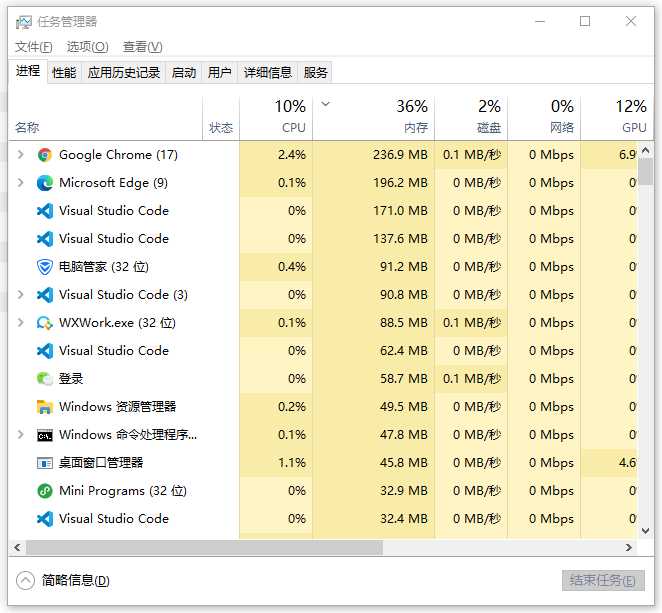Click the Microsoft Edge icon
The width and height of the screenshot is (662, 613).
click(x=45, y=183)
